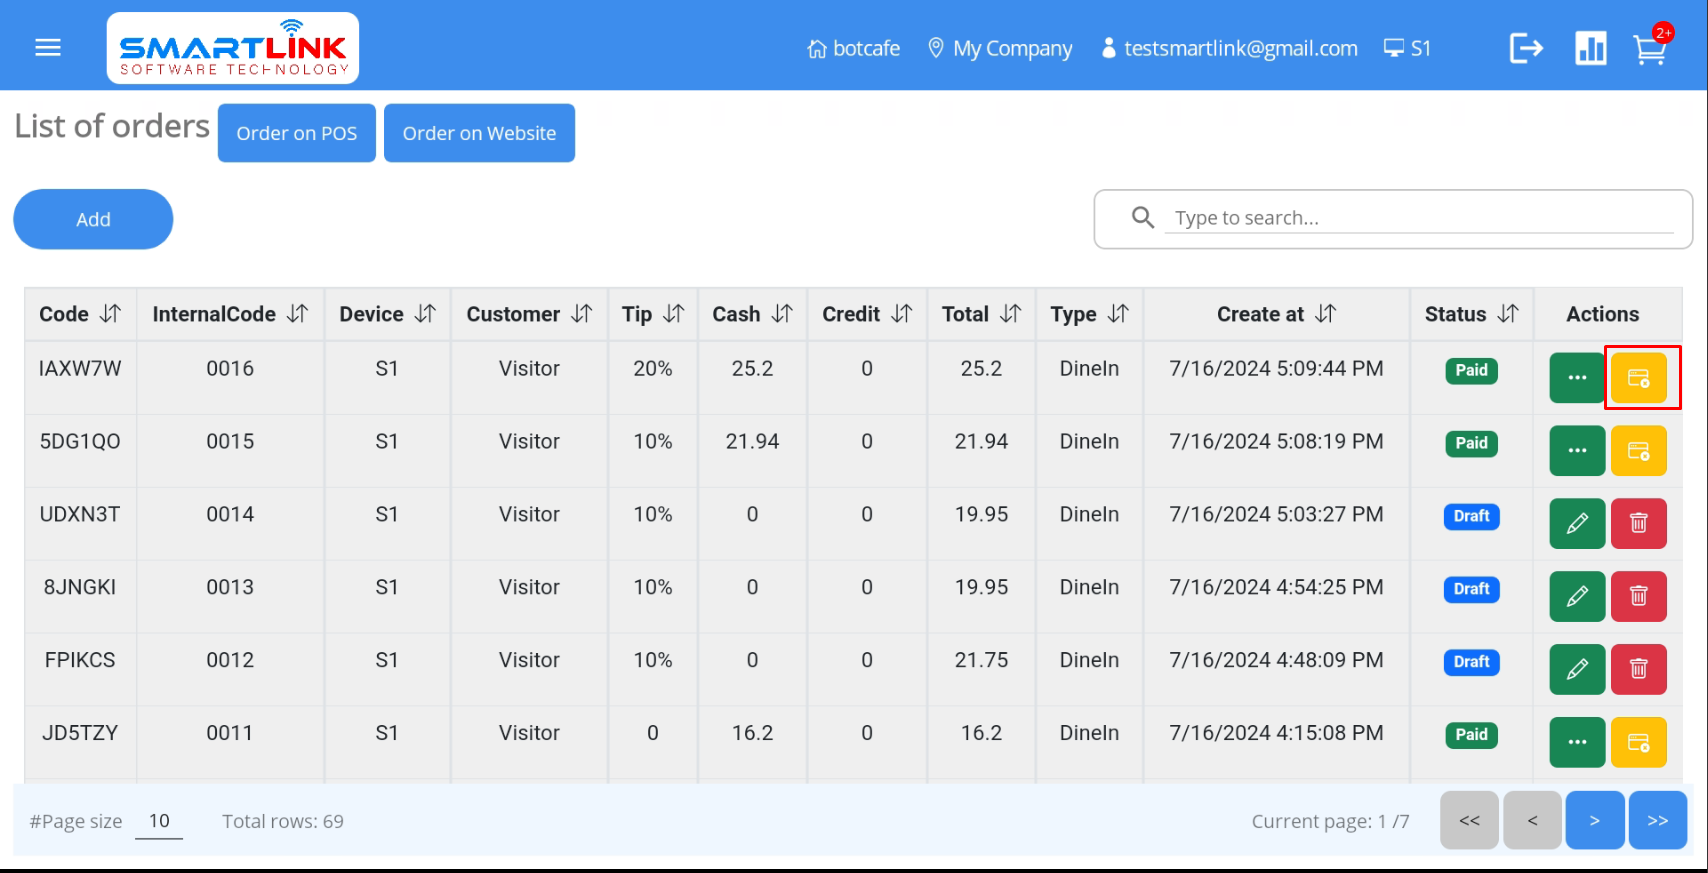Viewport: 1708px width, 873px height.
Task: Open the hamburger navigation menu
Action: [x=48, y=48]
